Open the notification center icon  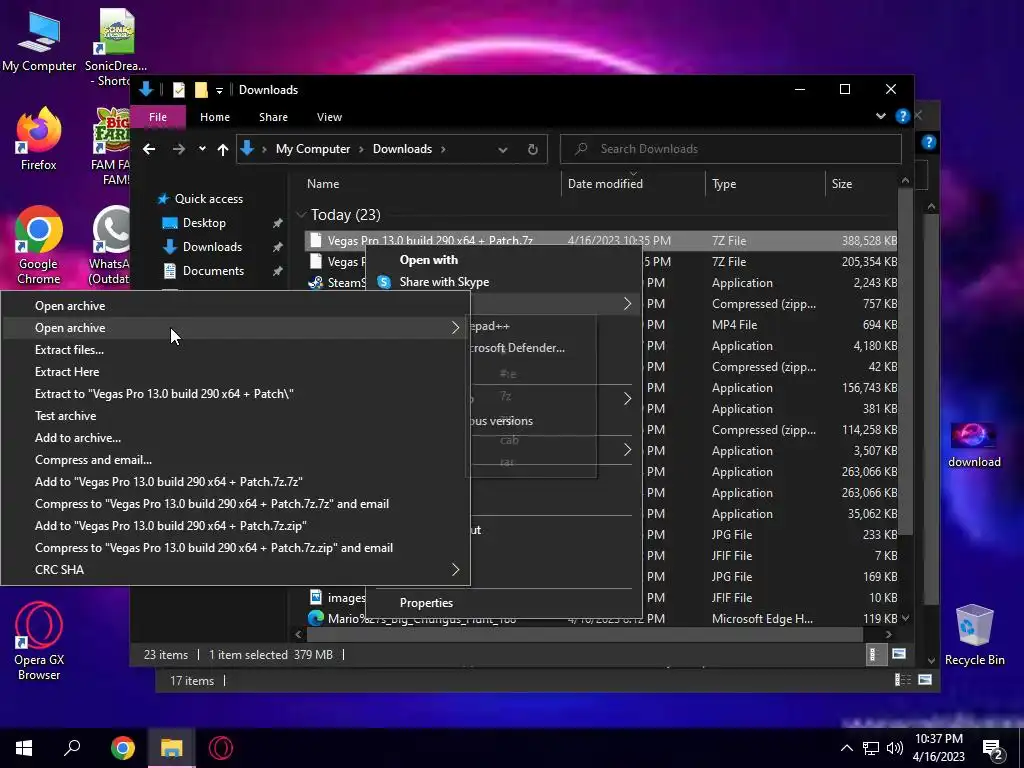993,749
